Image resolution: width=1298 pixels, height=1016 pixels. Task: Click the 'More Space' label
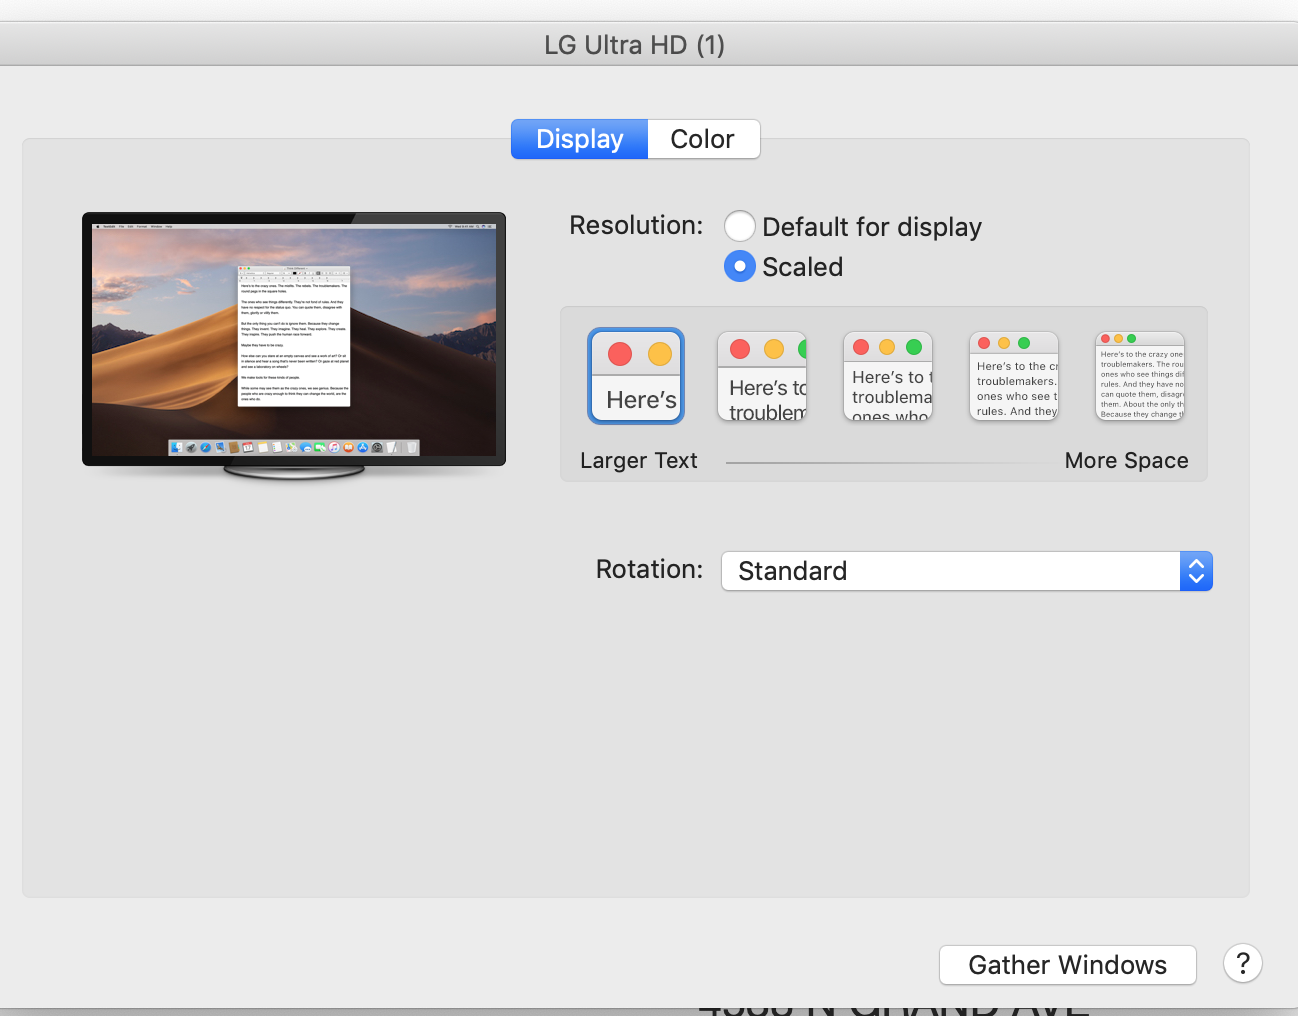(x=1126, y=461)
